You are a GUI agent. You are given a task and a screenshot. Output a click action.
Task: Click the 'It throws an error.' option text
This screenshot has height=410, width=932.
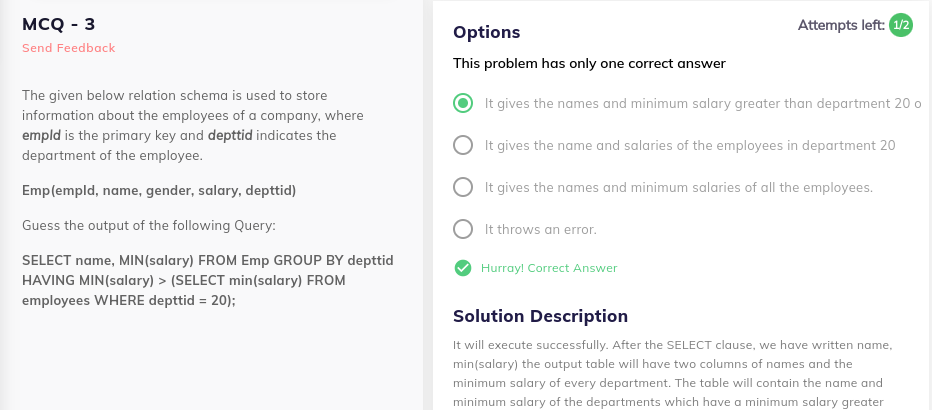coord(540,229)
